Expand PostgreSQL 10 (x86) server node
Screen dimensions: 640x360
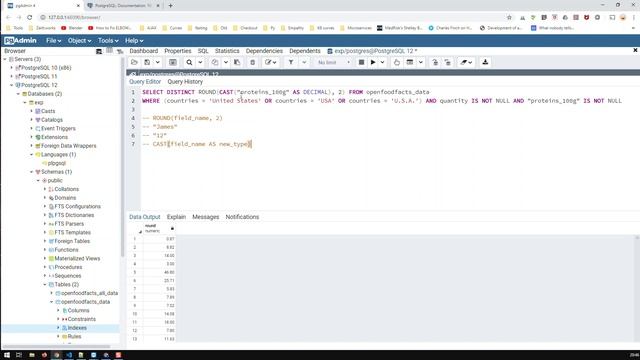pos(11,68)
